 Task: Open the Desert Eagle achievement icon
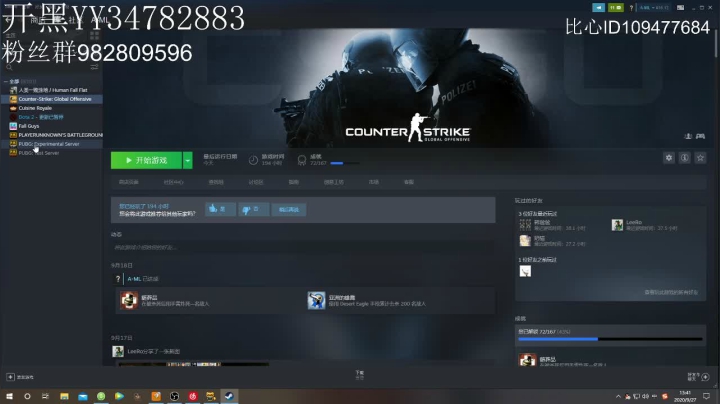[x=316, y=300]
